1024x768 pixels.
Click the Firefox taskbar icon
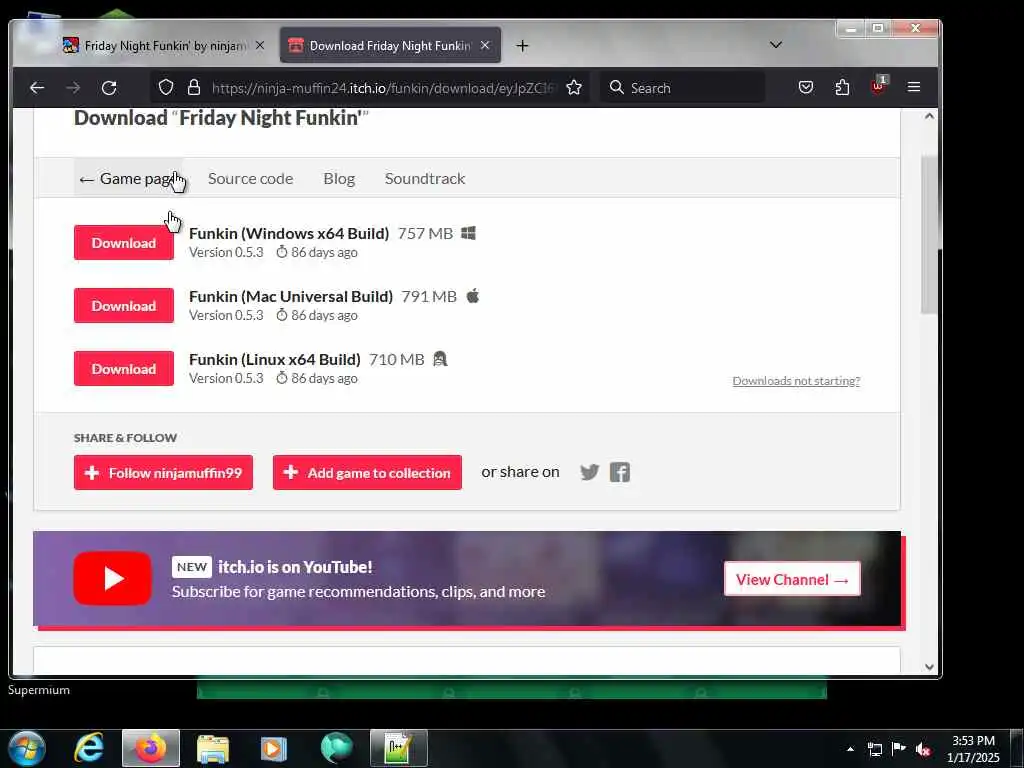pyautogui.click(x=151, y=748)
